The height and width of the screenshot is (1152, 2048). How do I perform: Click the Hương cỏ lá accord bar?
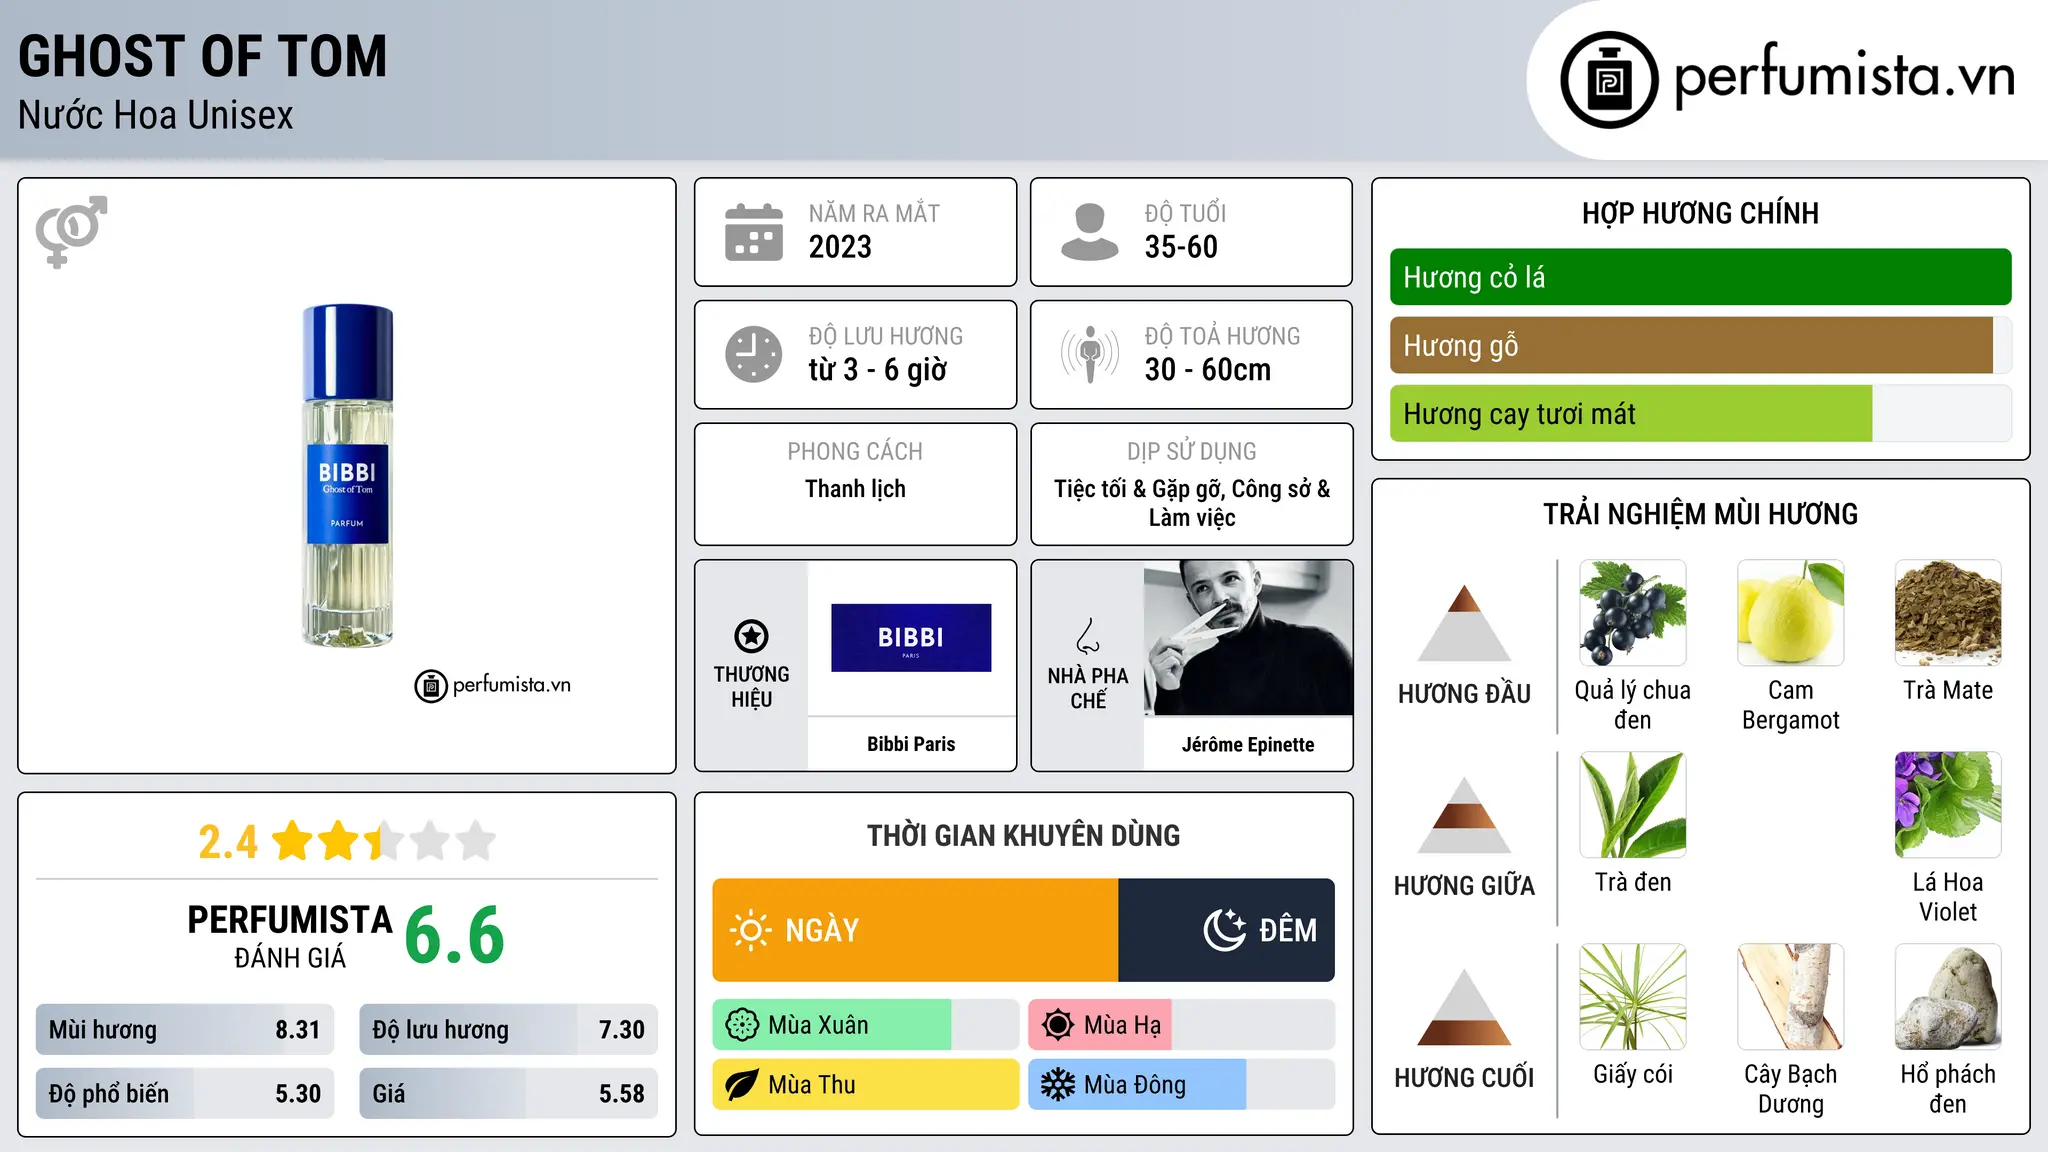pyautogui.click(x=1700, y=277)
